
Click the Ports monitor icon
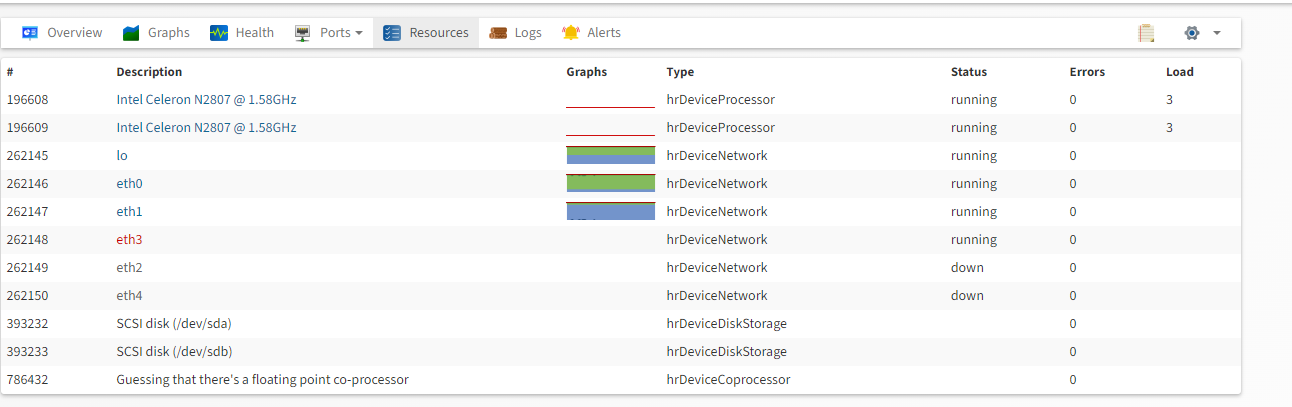click(x=303, y=33)
